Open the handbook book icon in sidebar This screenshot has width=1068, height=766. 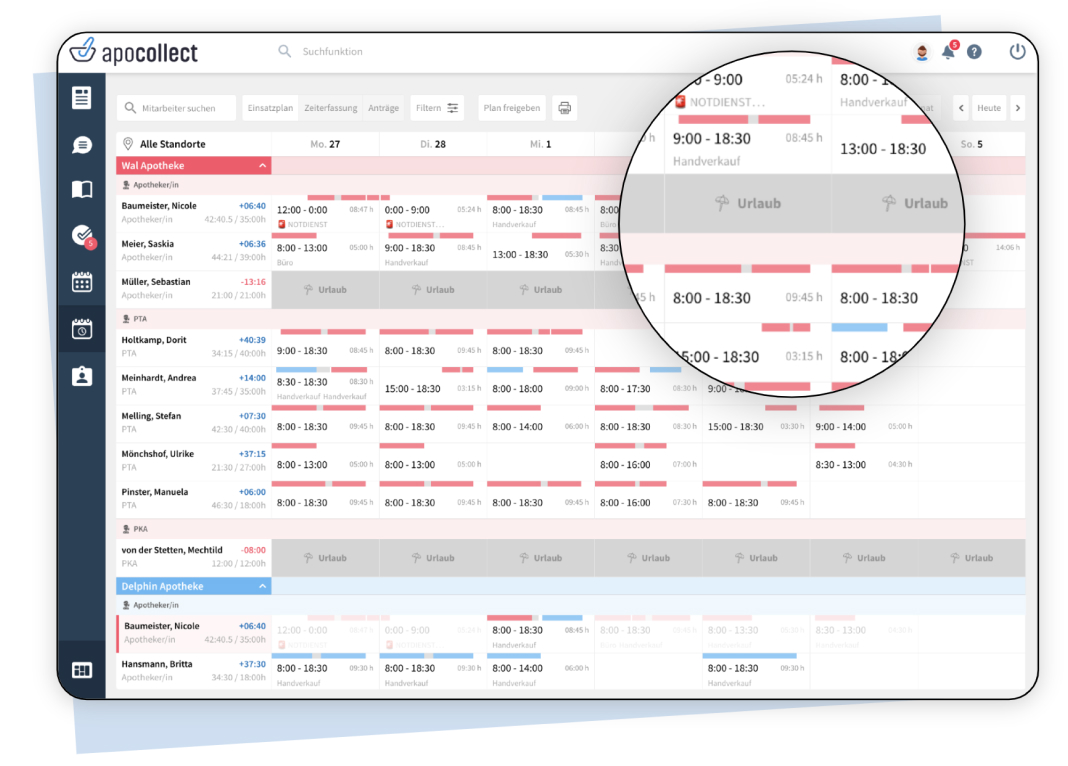click(x=82, y=190)
